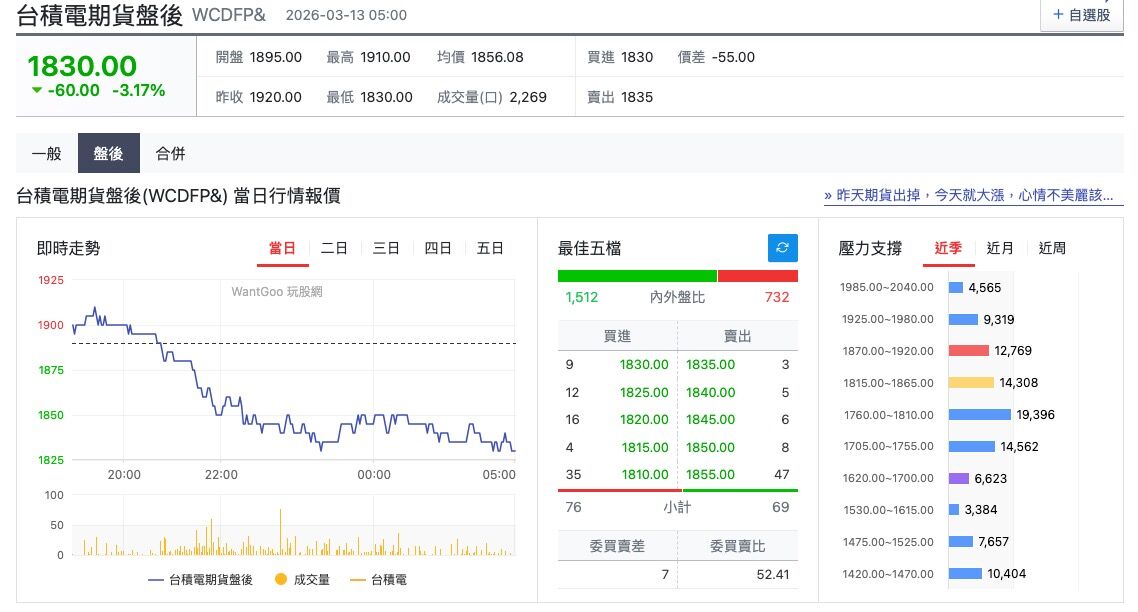
Task: Open the 昨天期貨出掉 discussion link
Action: pyautogui.click(x=968, y=195)
